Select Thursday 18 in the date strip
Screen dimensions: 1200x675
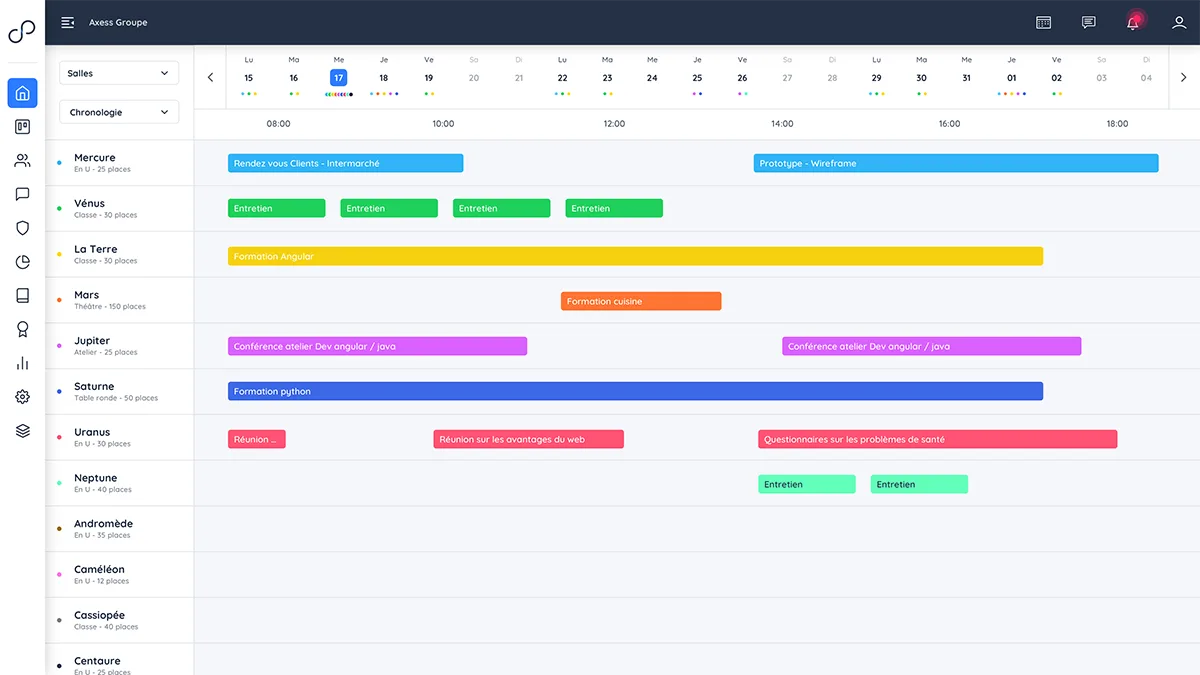[x=384, y=76]
